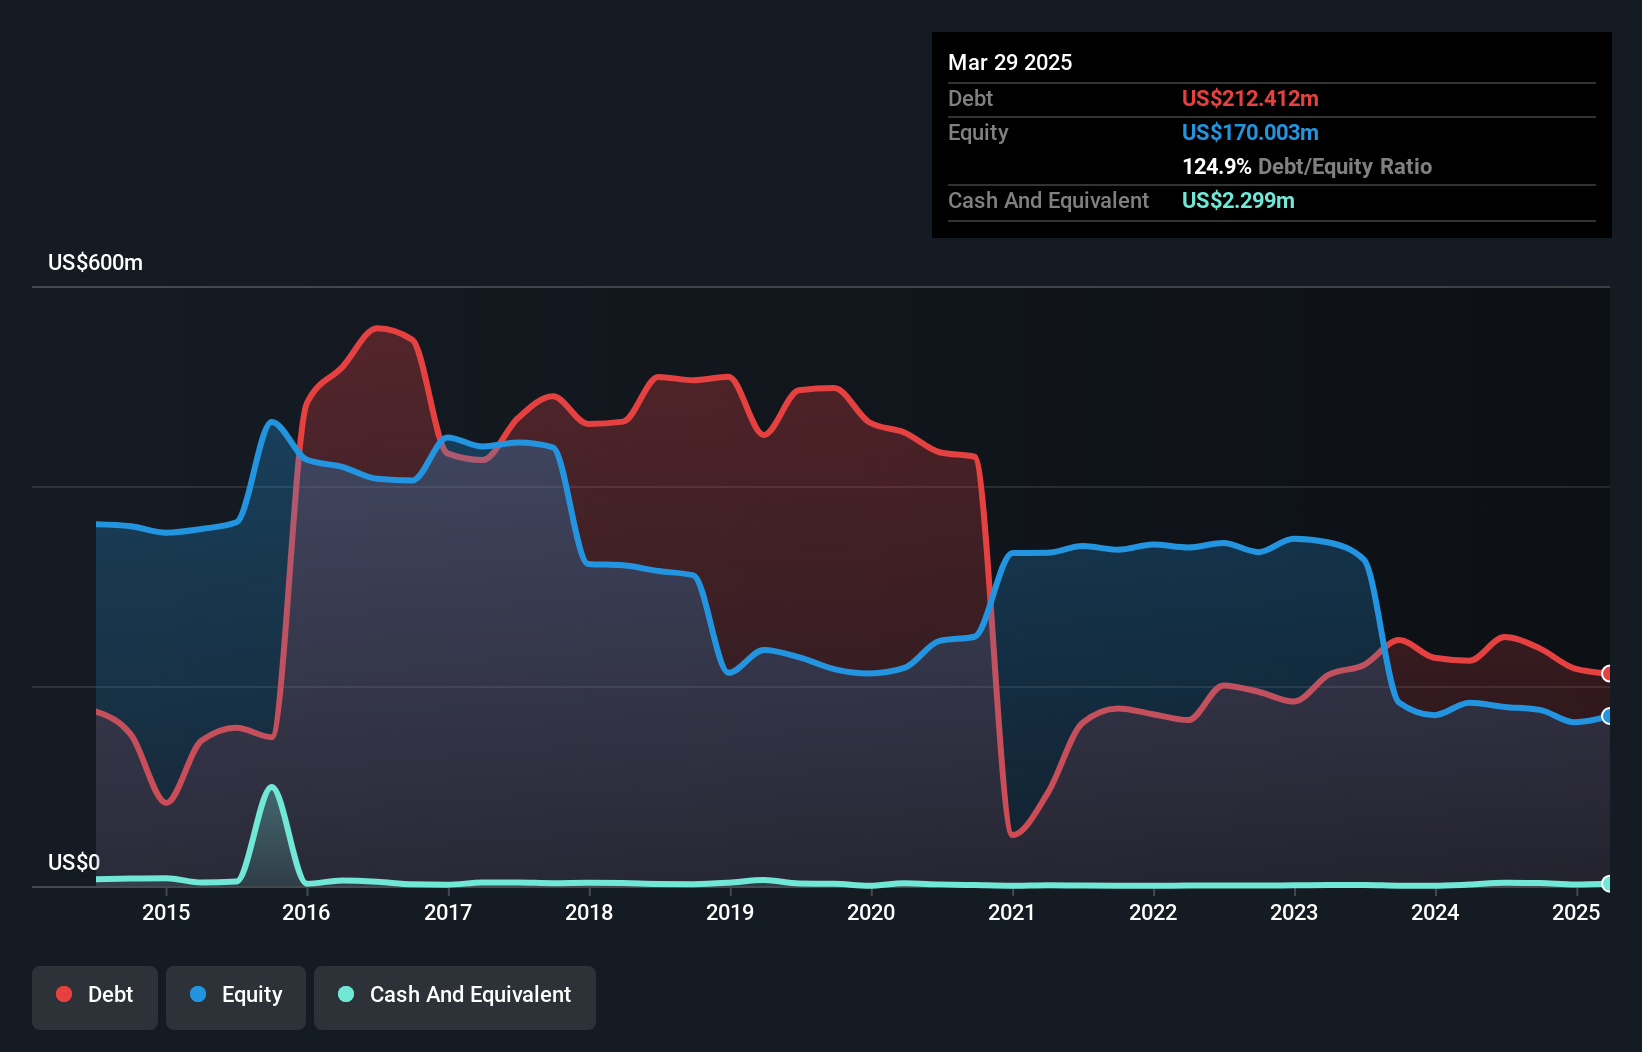
Task: Click the US$0 y-axis label
Action: (74, 862)
